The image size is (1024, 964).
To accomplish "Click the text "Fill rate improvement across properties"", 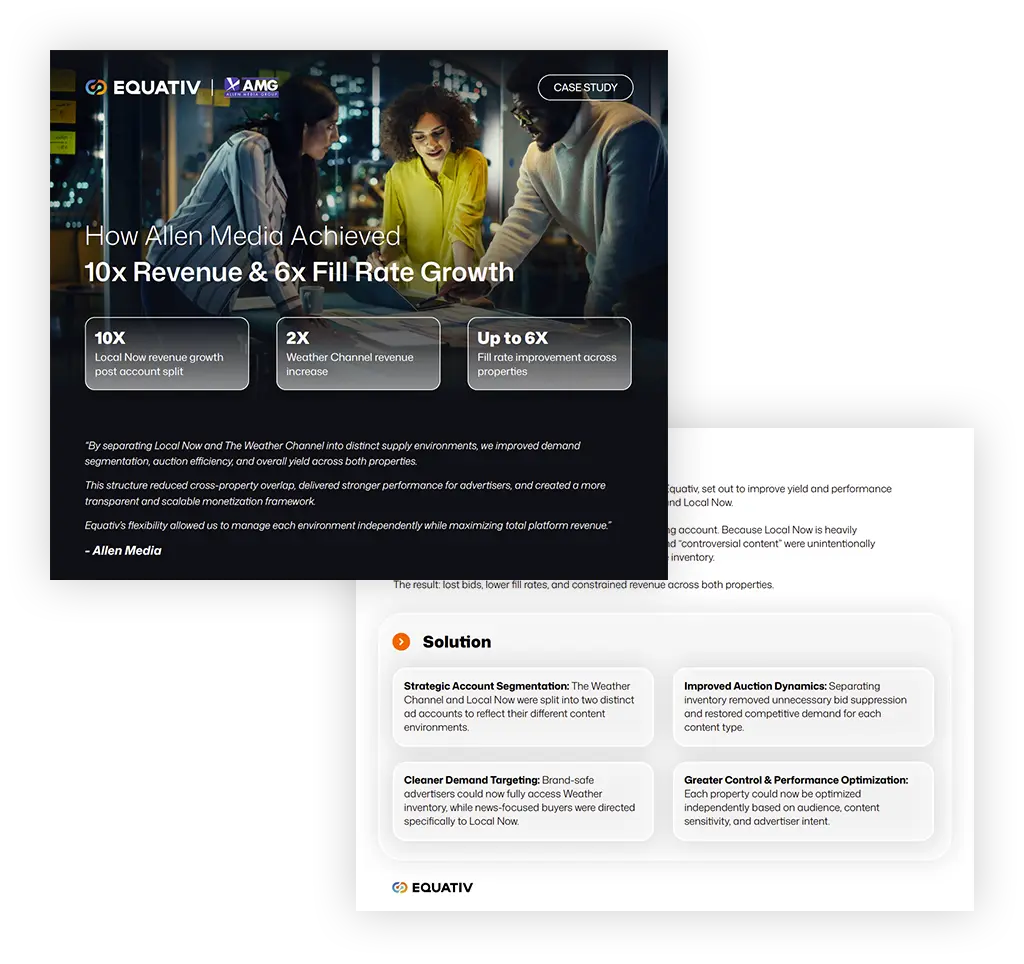I will [547, 364].
